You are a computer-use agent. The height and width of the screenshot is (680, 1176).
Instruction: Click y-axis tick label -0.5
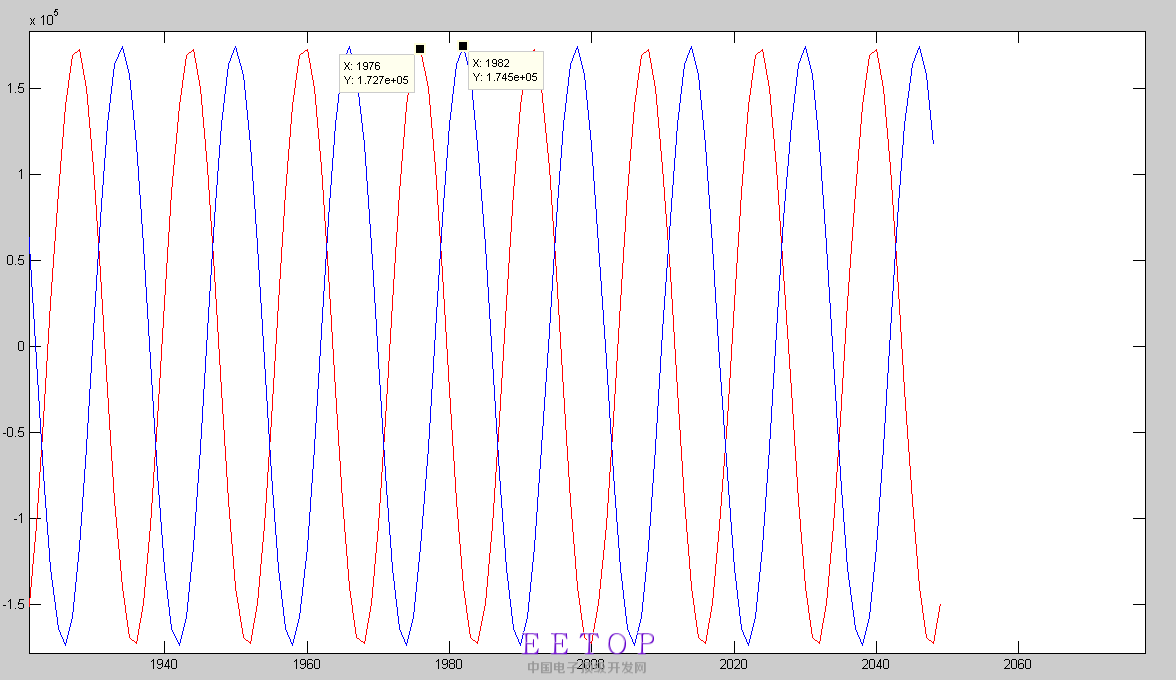coord(14,433)
